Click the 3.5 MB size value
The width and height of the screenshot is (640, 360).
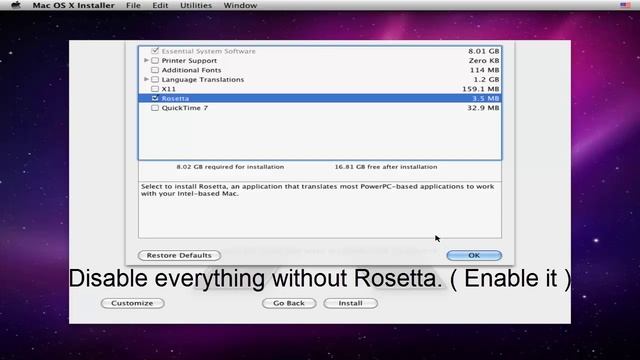[486, 98]
